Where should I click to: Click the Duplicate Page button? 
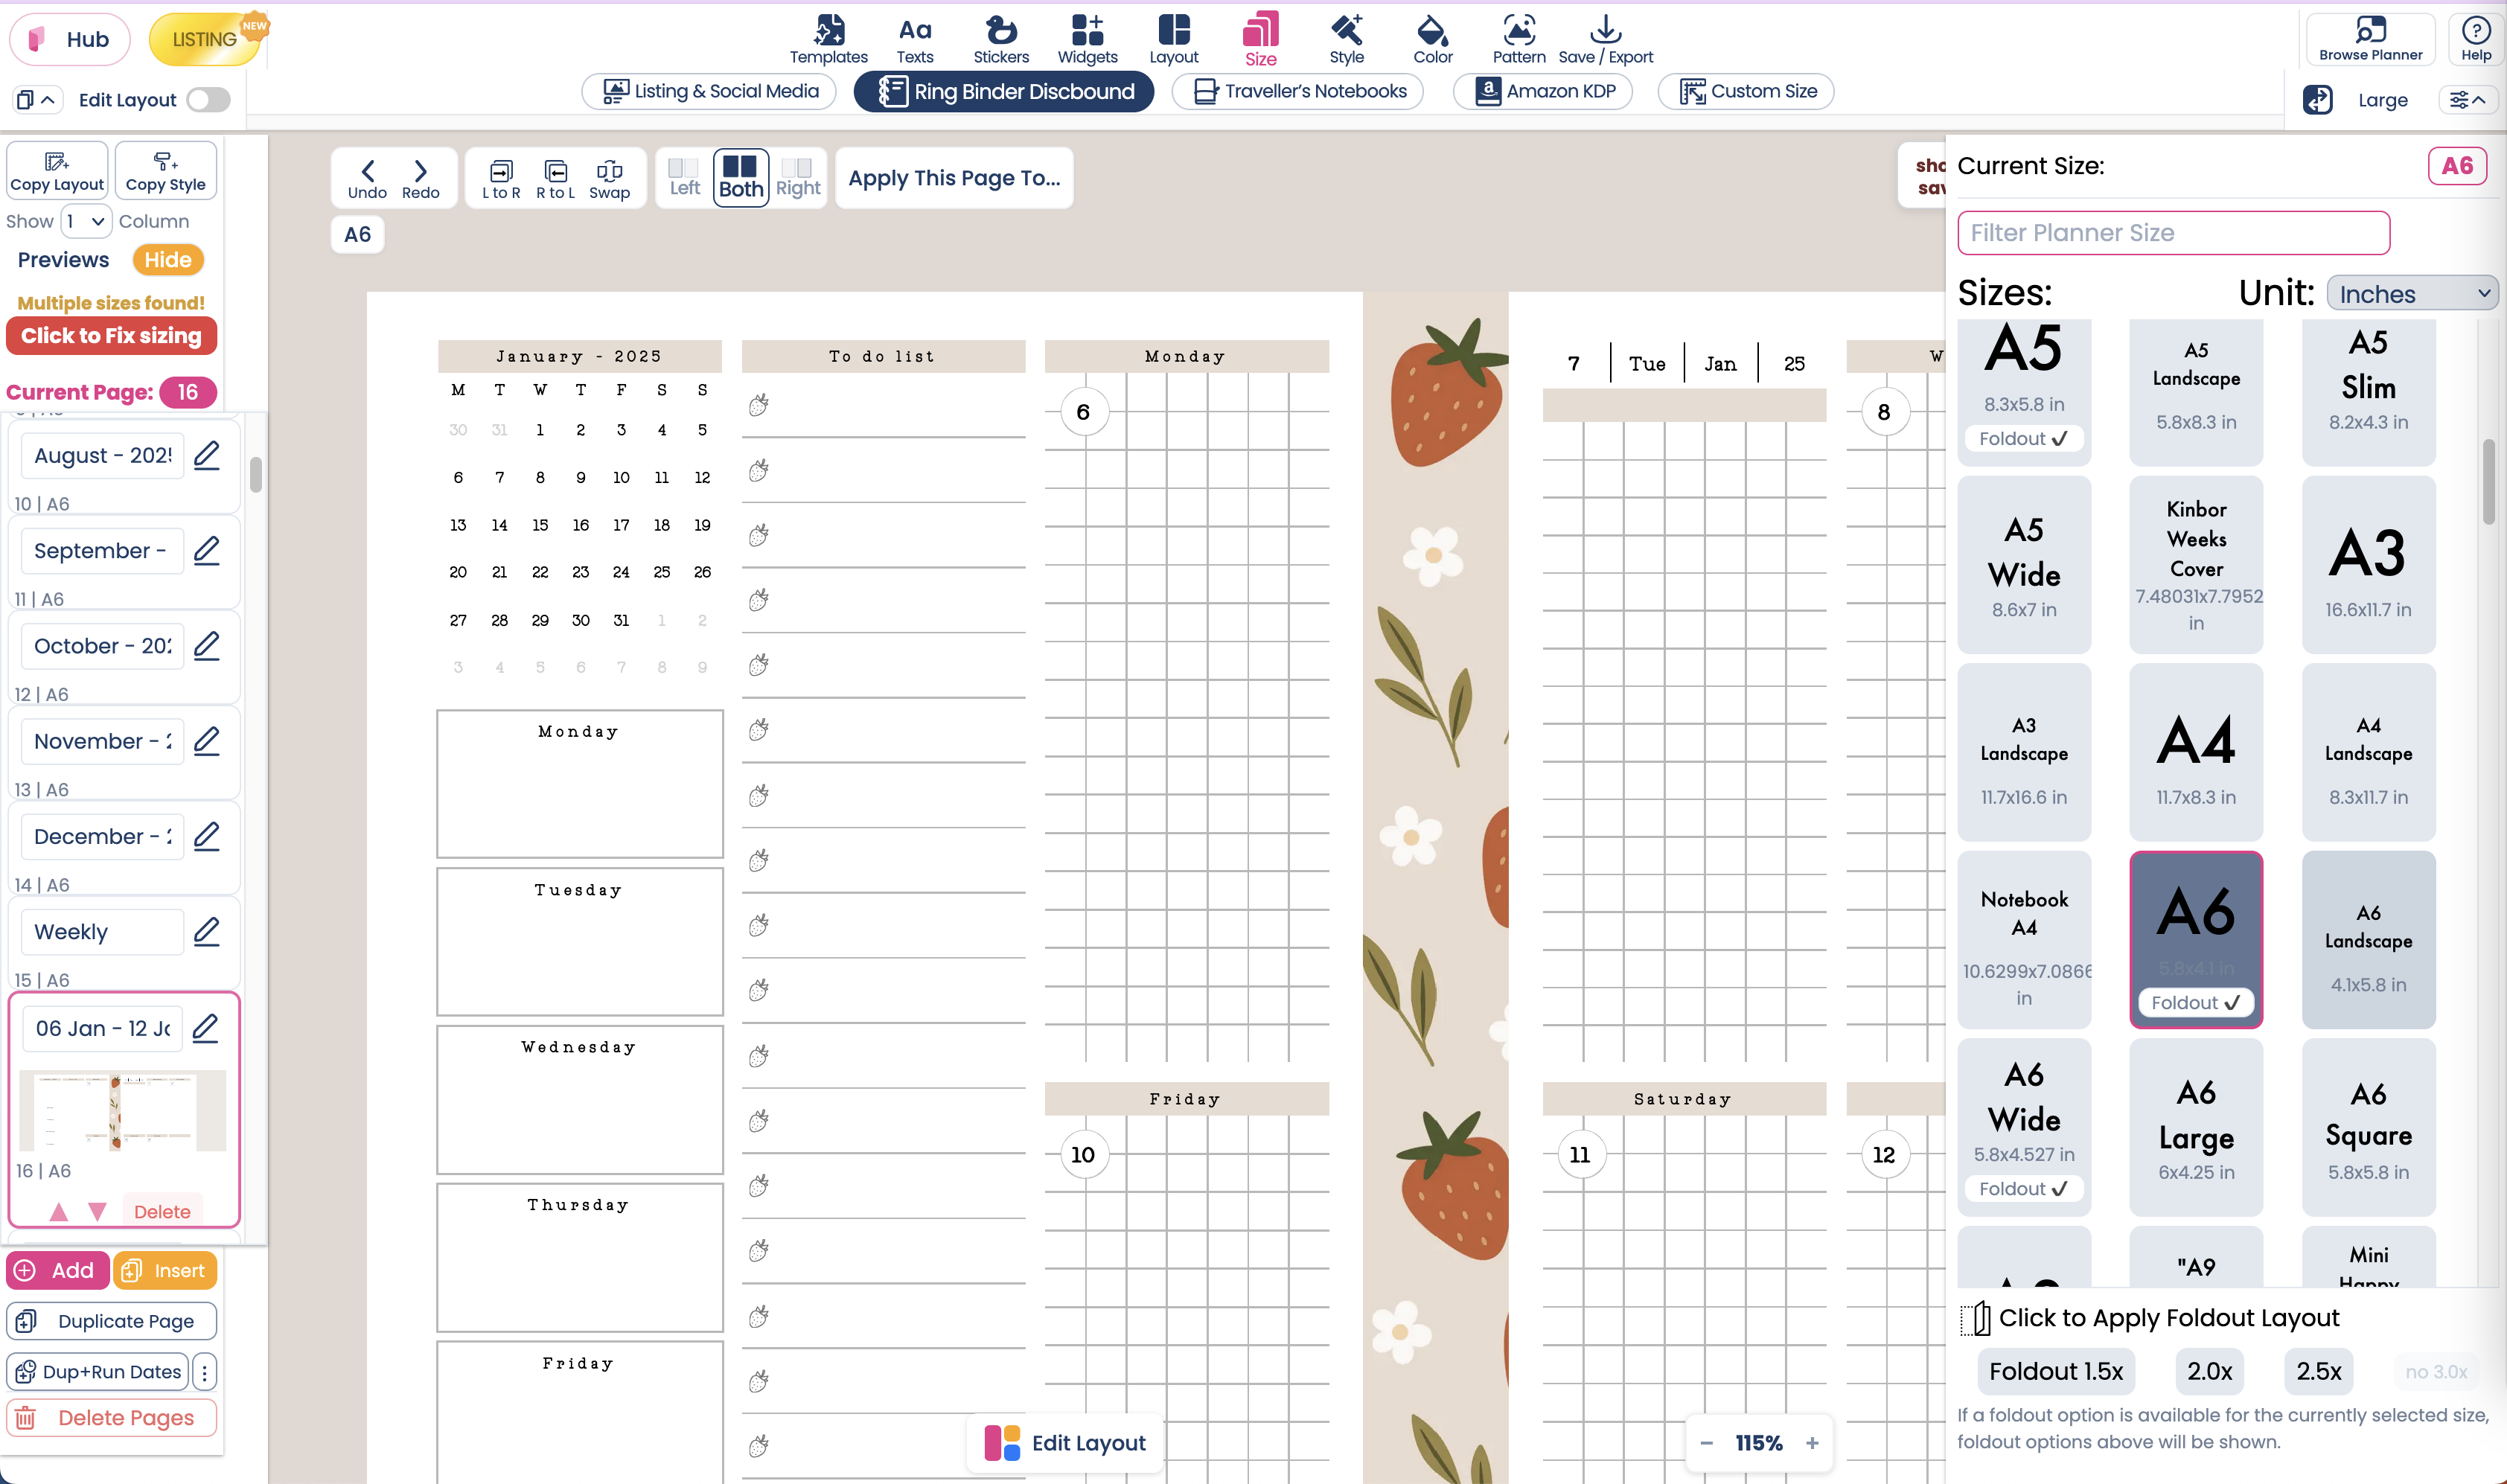point(111,1320)
